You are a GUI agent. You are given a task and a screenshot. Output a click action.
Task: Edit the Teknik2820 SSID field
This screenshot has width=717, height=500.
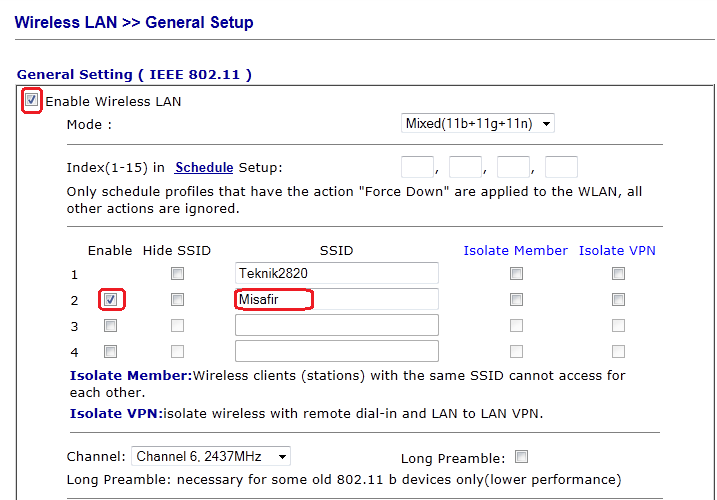337,274
